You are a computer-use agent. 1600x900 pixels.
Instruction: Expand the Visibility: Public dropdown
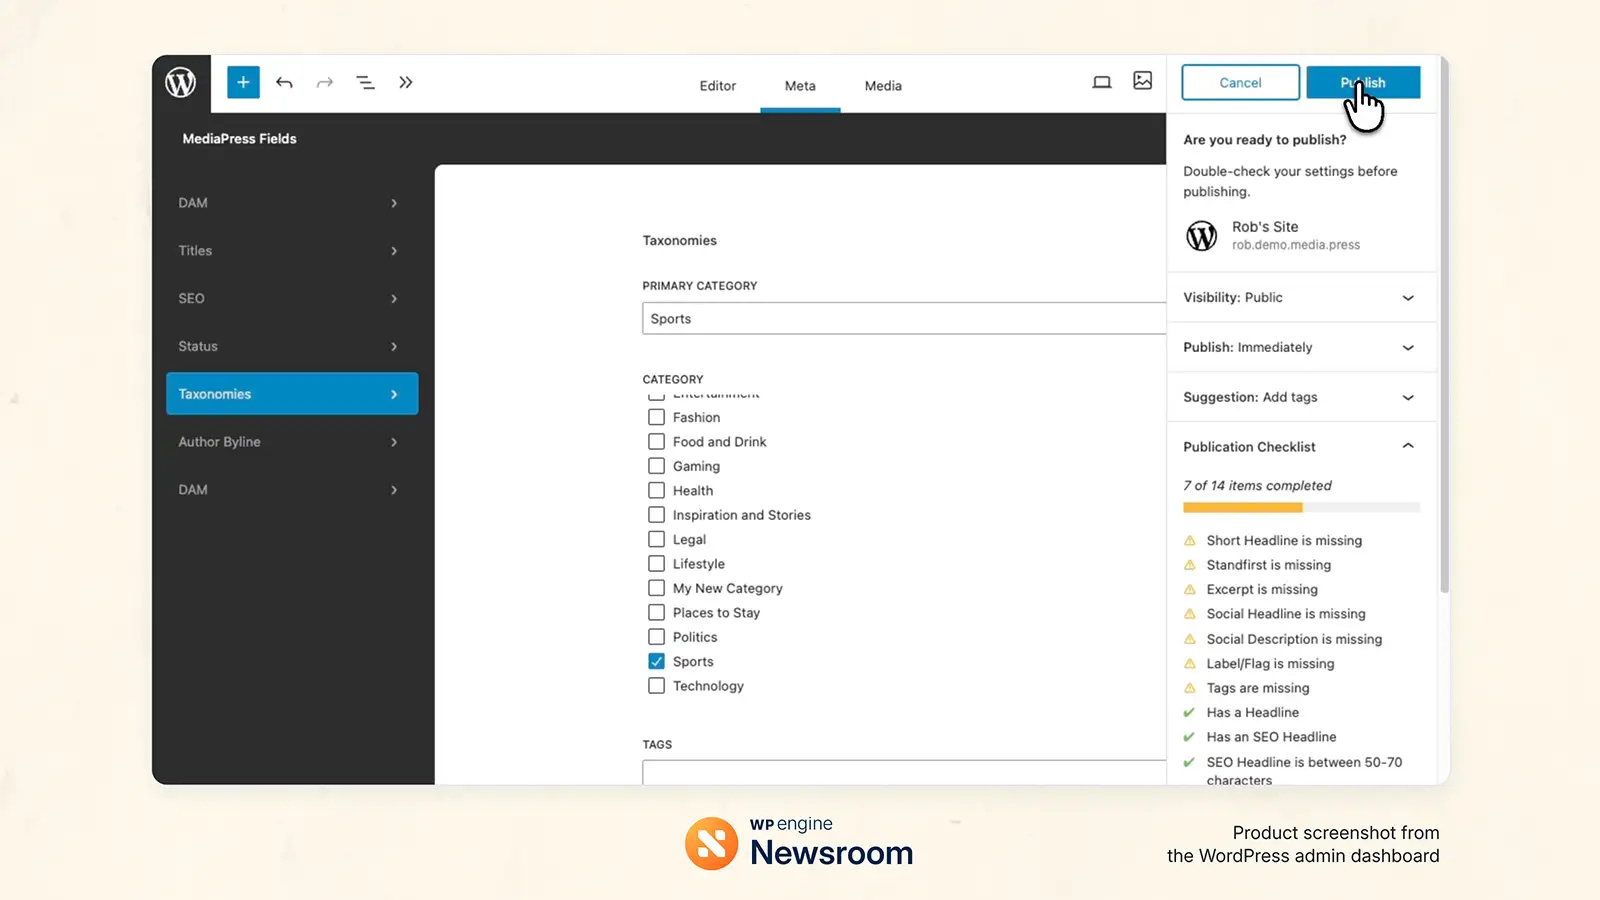click(1408, 297)
